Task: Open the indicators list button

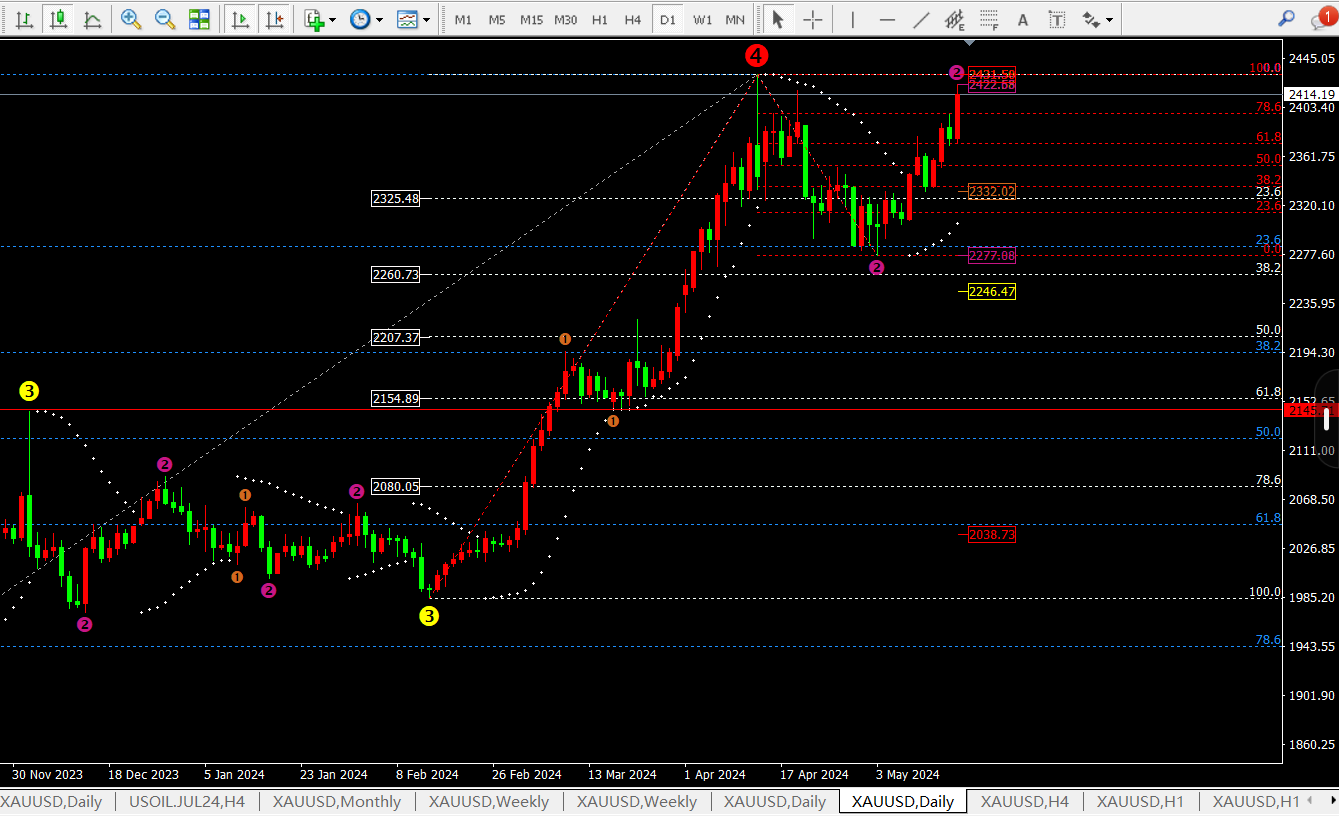Action: coord(314,19)
